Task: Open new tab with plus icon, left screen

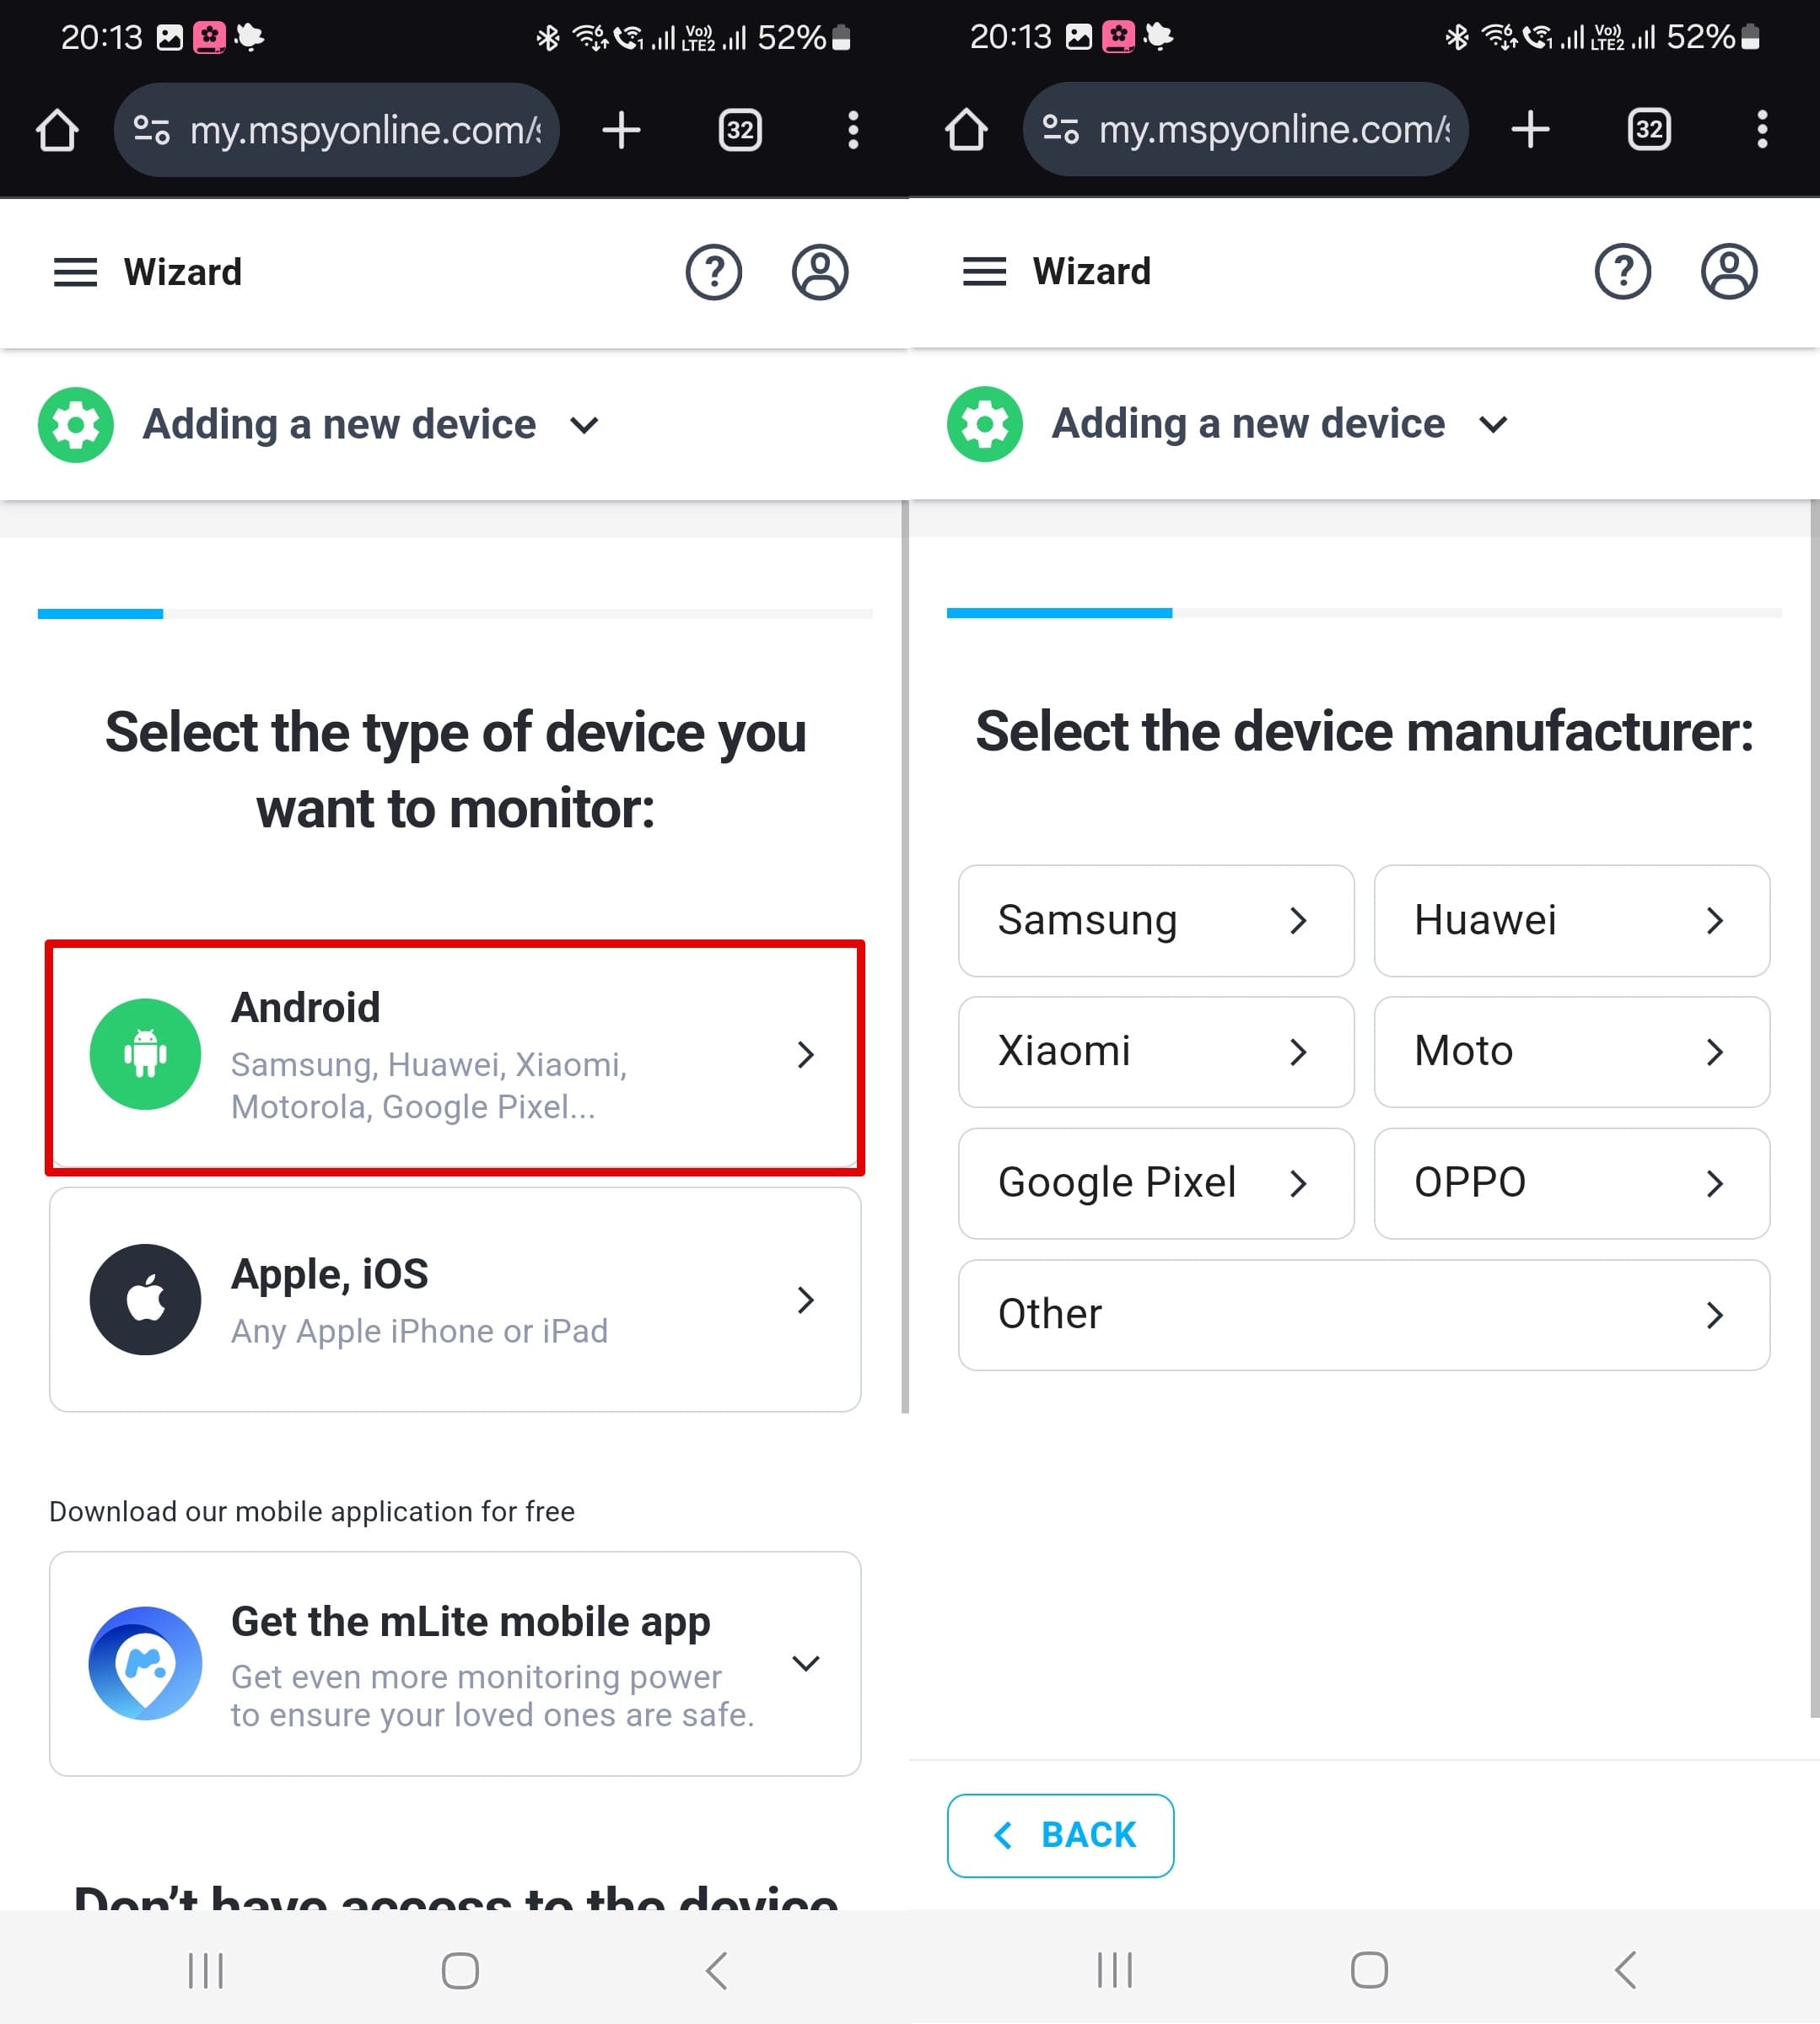Action: tap(621, 130)
